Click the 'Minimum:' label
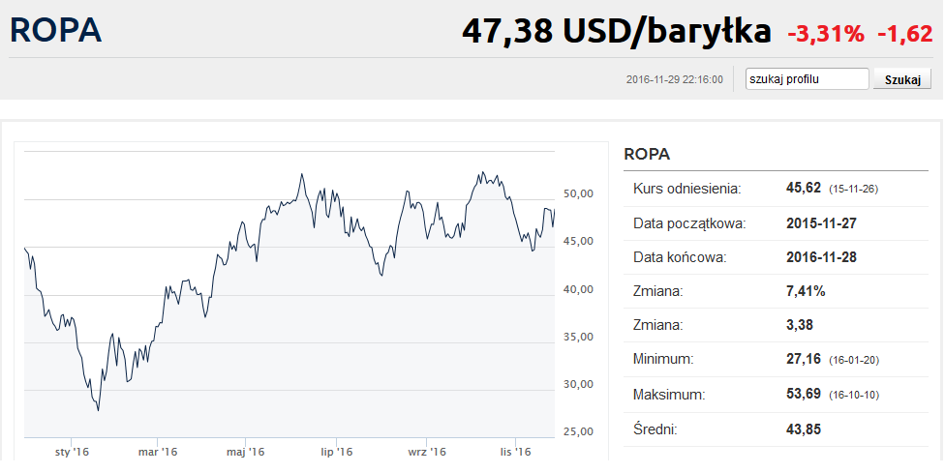Screen dimensions: 945x473 (663, 360)
